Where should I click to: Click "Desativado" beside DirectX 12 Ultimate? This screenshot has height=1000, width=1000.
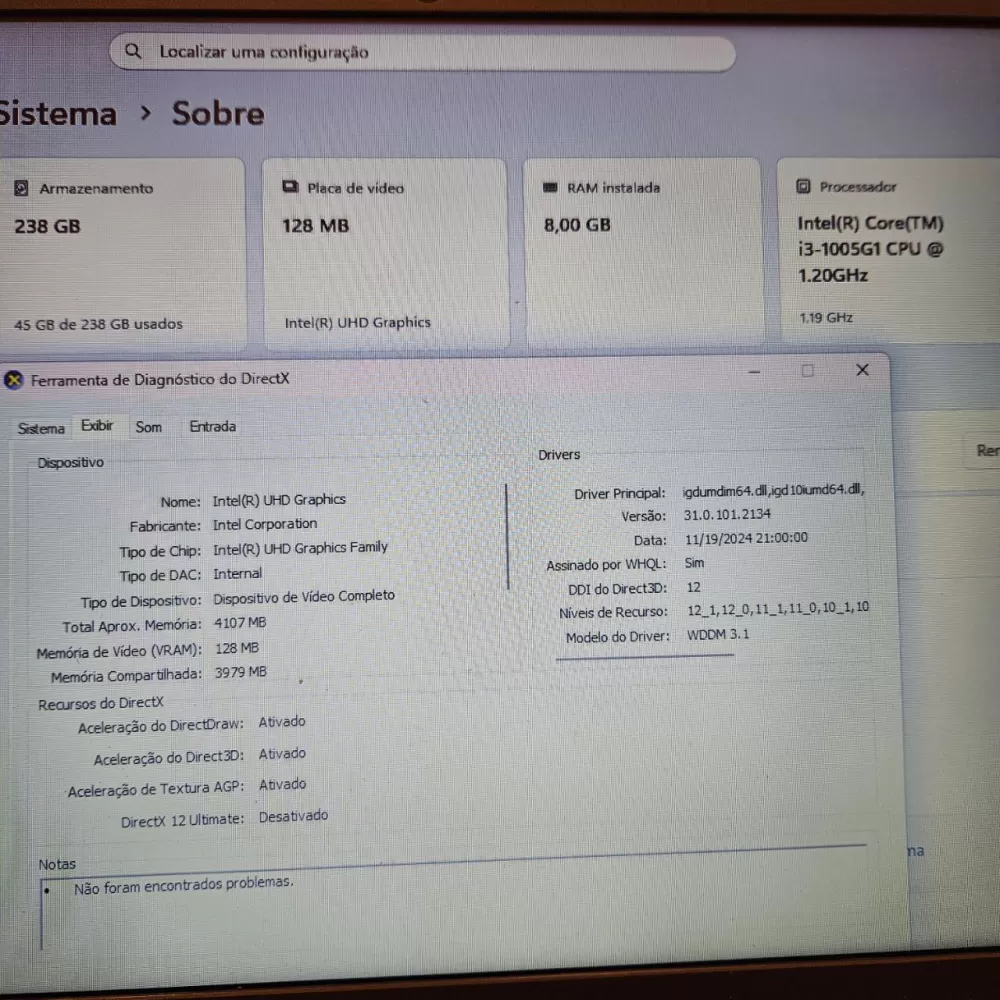pyautogui.click(x=293, y=816)
